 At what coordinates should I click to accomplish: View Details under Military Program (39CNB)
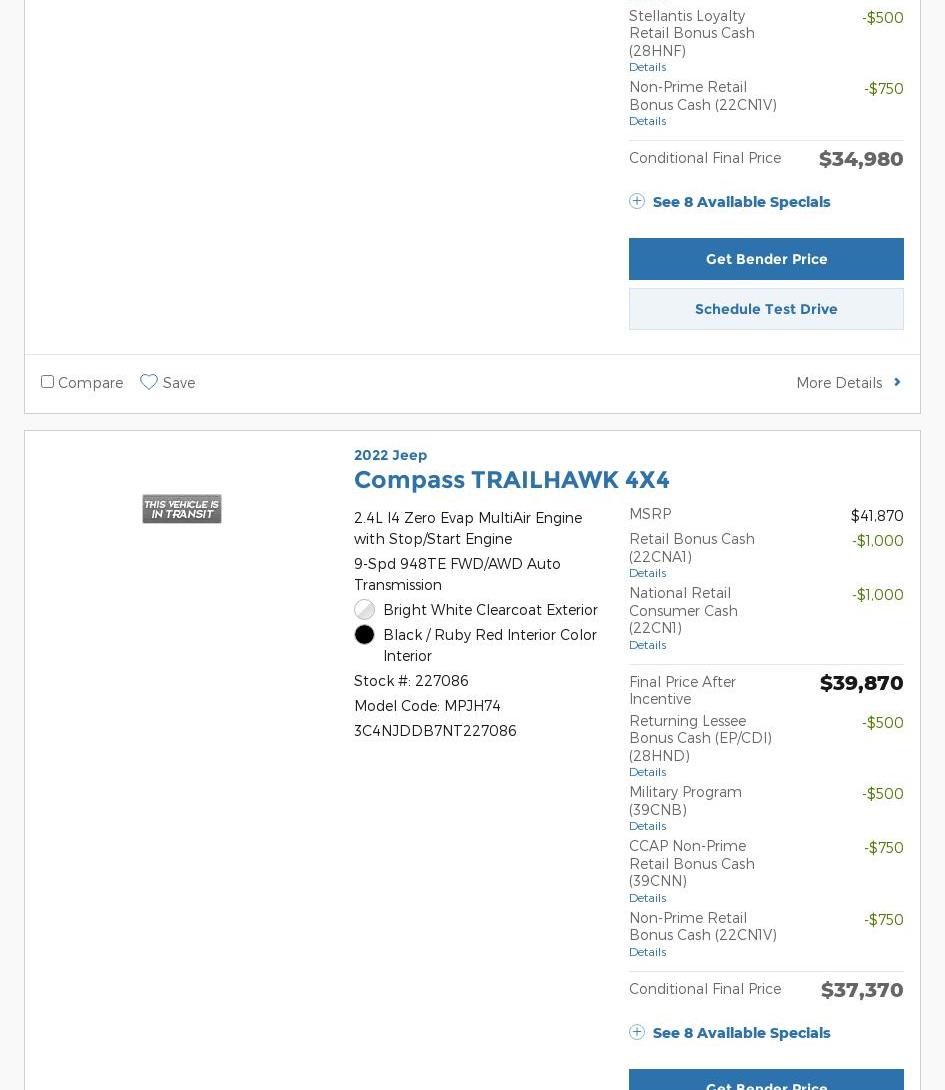647,826
